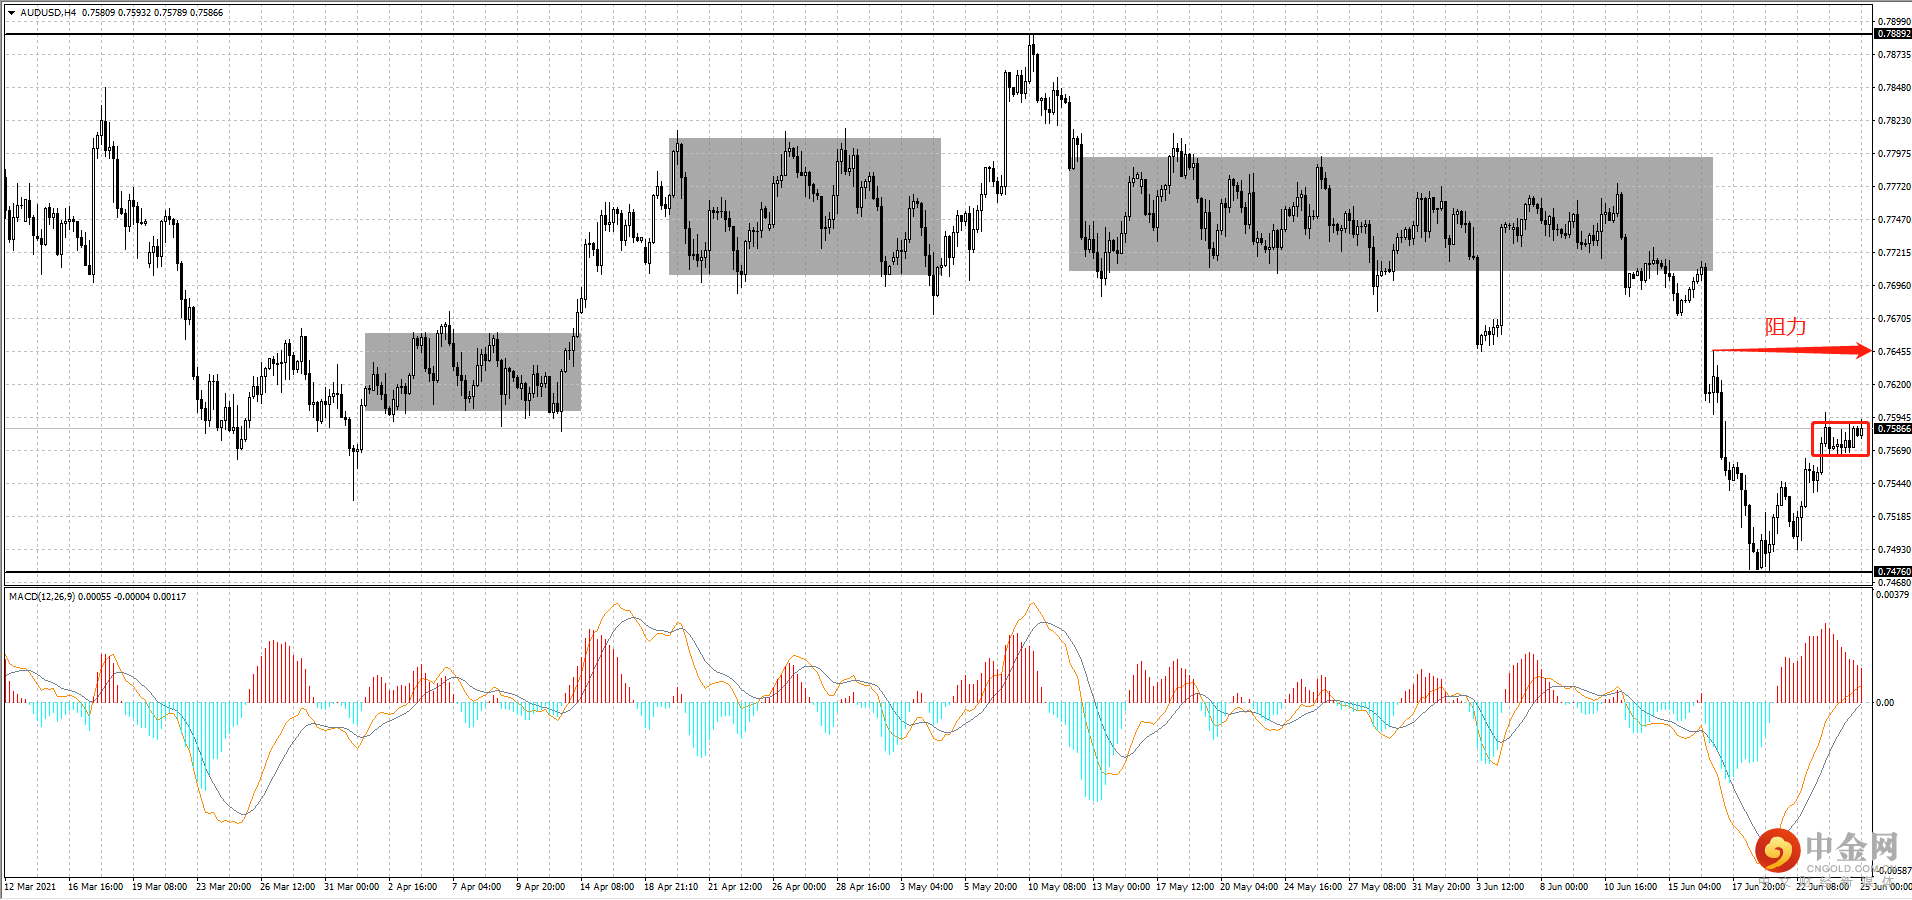This screenshot has width=1912, height=900.
Task: Click the 20 May 04:00 time label
Action: [x=1249, y=887]
